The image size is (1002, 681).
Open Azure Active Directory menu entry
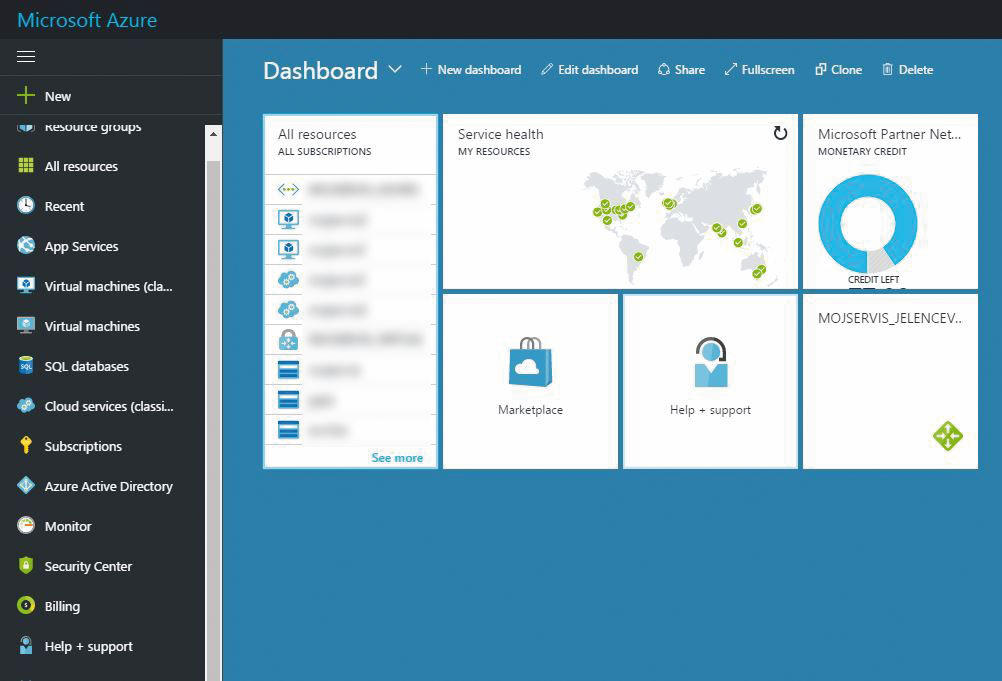[109, 486]
